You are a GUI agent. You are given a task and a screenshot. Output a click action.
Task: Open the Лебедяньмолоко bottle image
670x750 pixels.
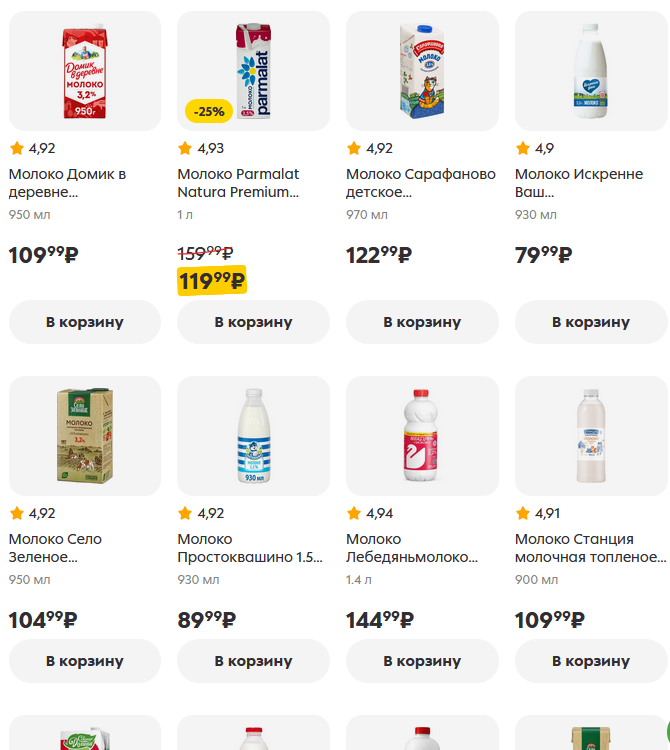[422, 436]
